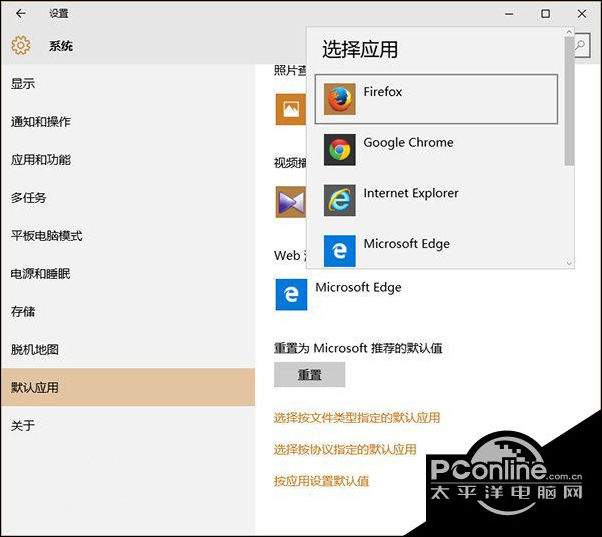Image resolution: width=602 pixels, height=537 pixels.
Task: Click the orange settings gear icon
Action: (x=21, y=45)
